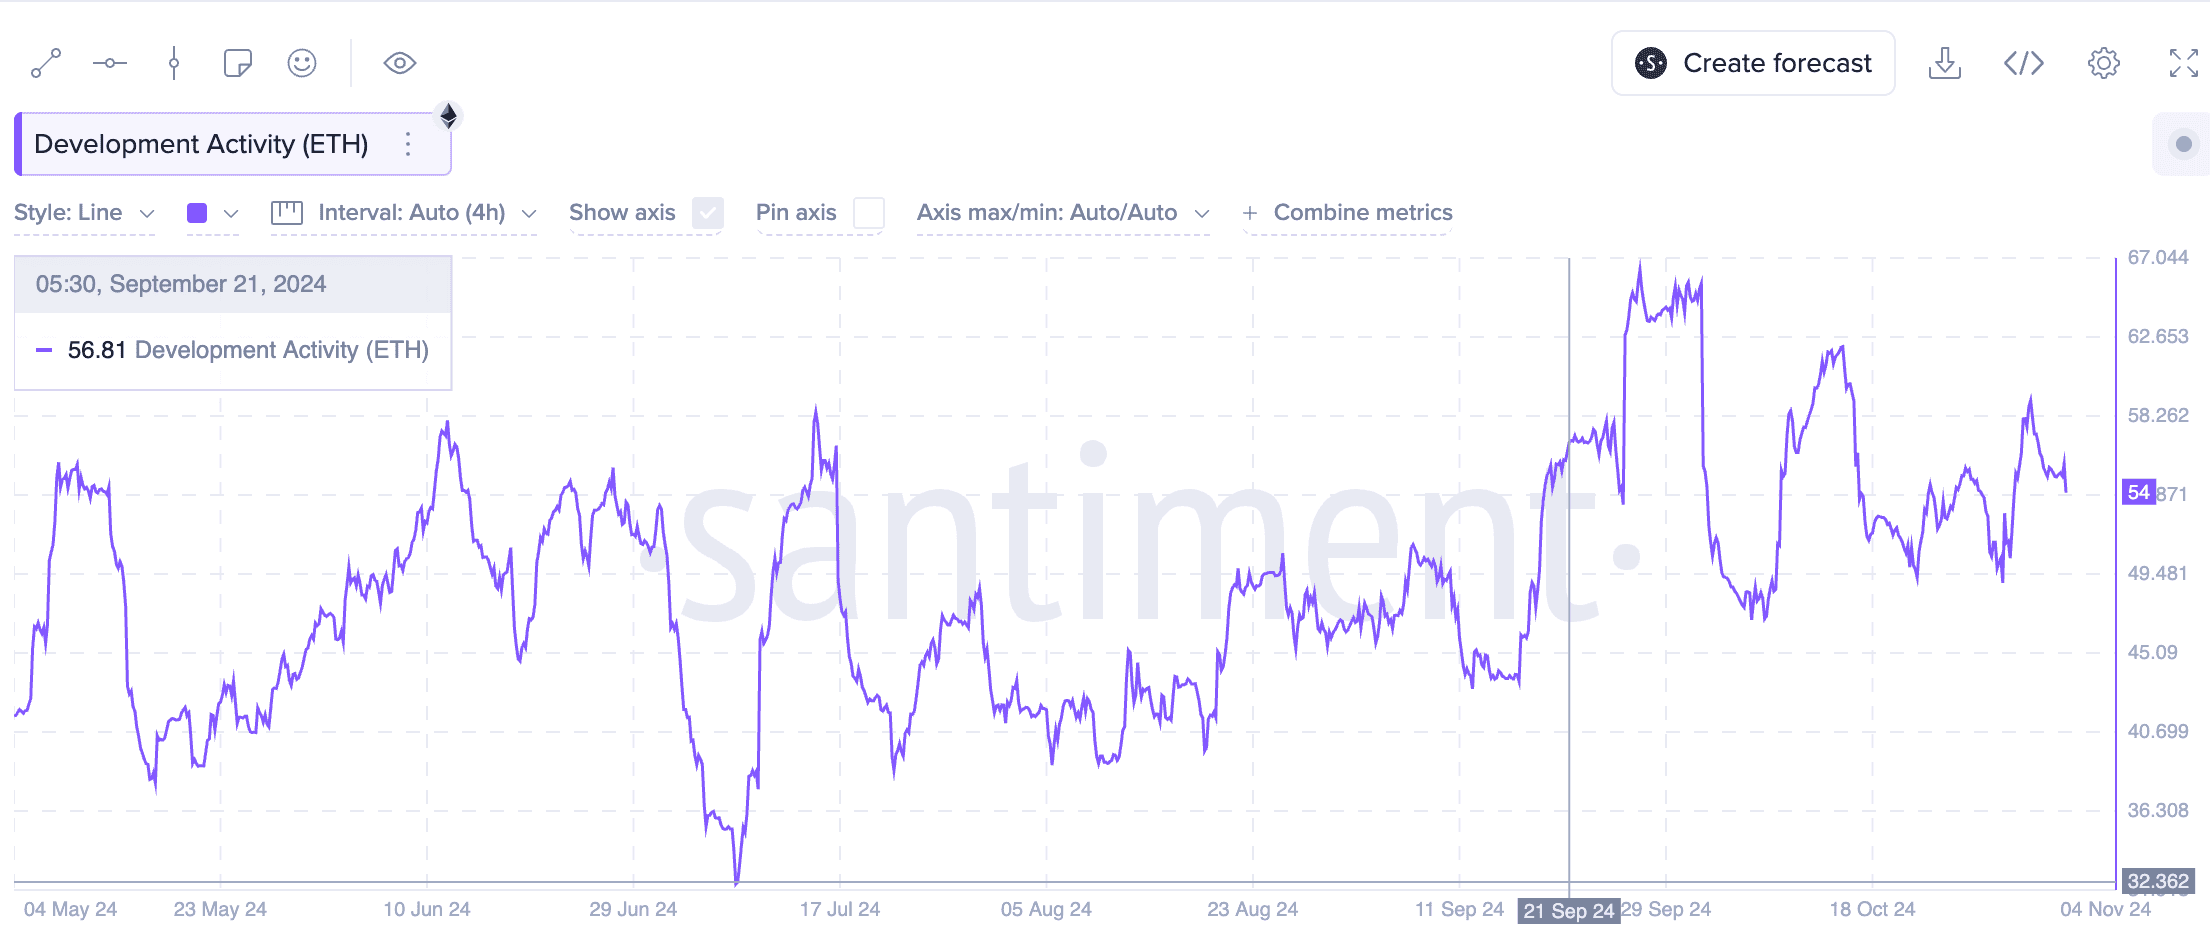Select the line drawing tool
Screen dimensions: 2210x936
46,63
